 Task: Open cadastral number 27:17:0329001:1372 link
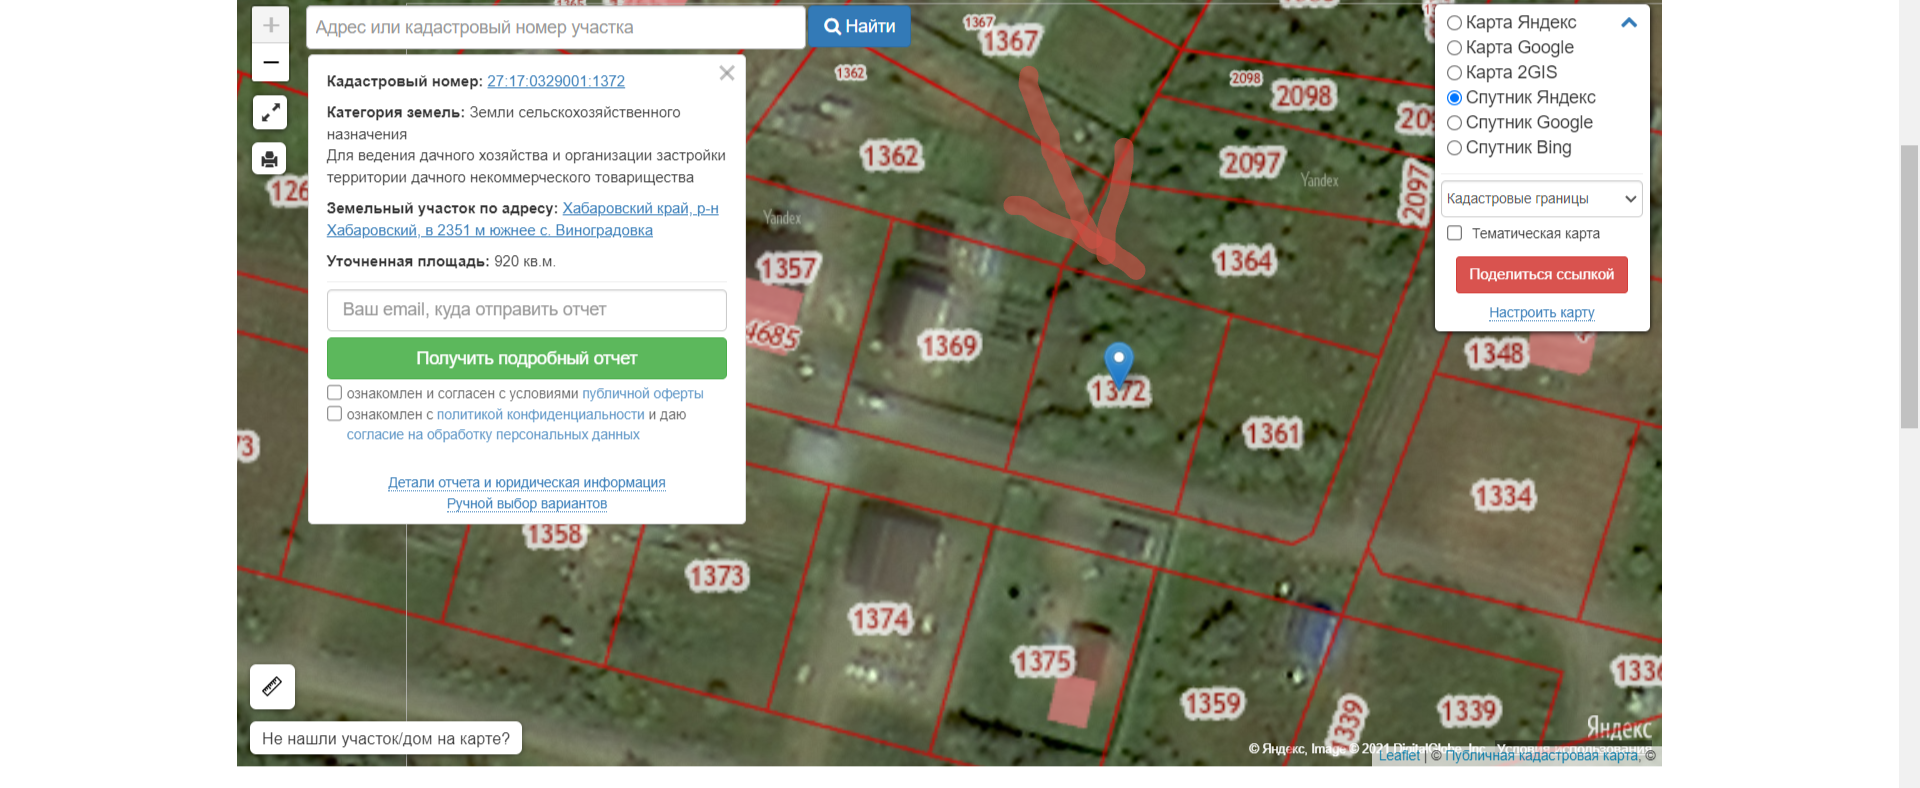(x=556, y=81)
